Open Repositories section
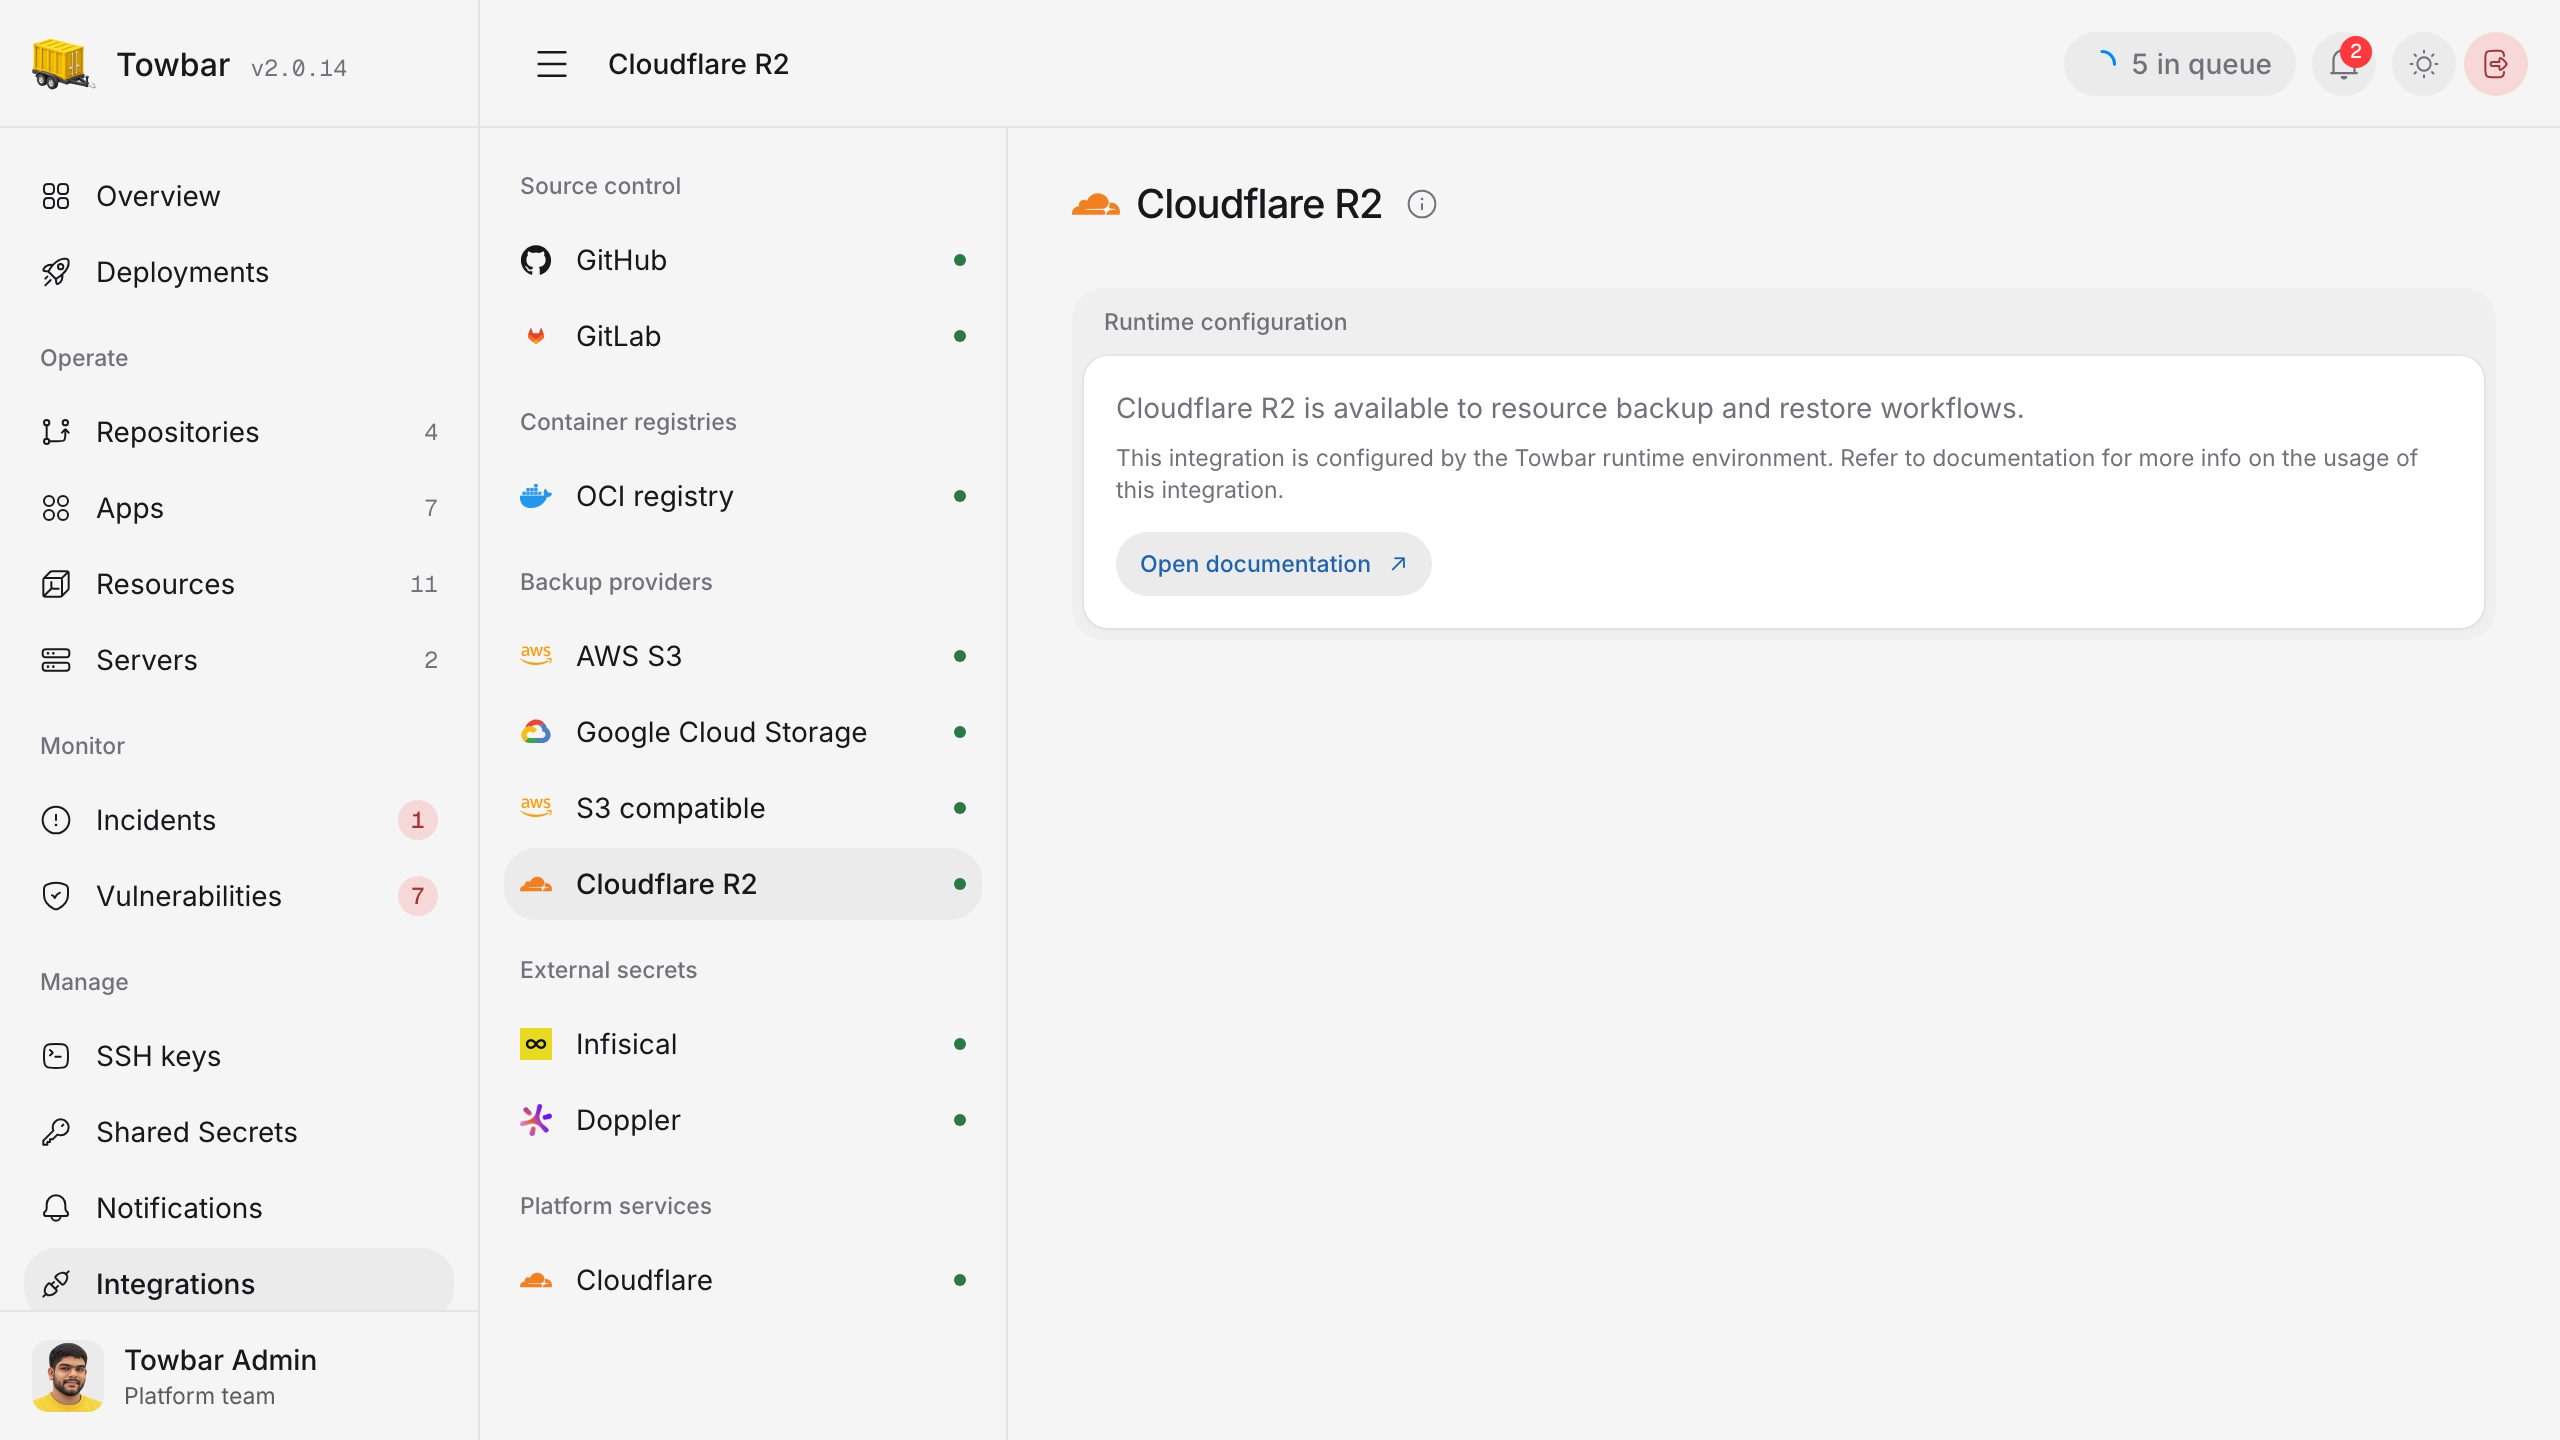 tap(239, 432)
